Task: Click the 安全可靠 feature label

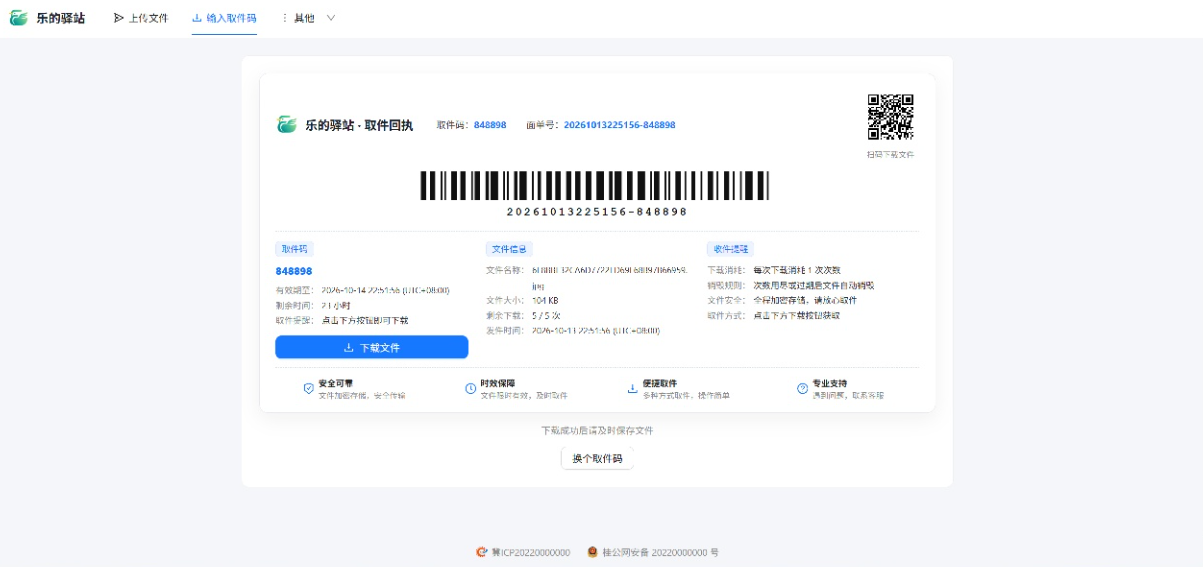Action: click(x=335, y=383)
